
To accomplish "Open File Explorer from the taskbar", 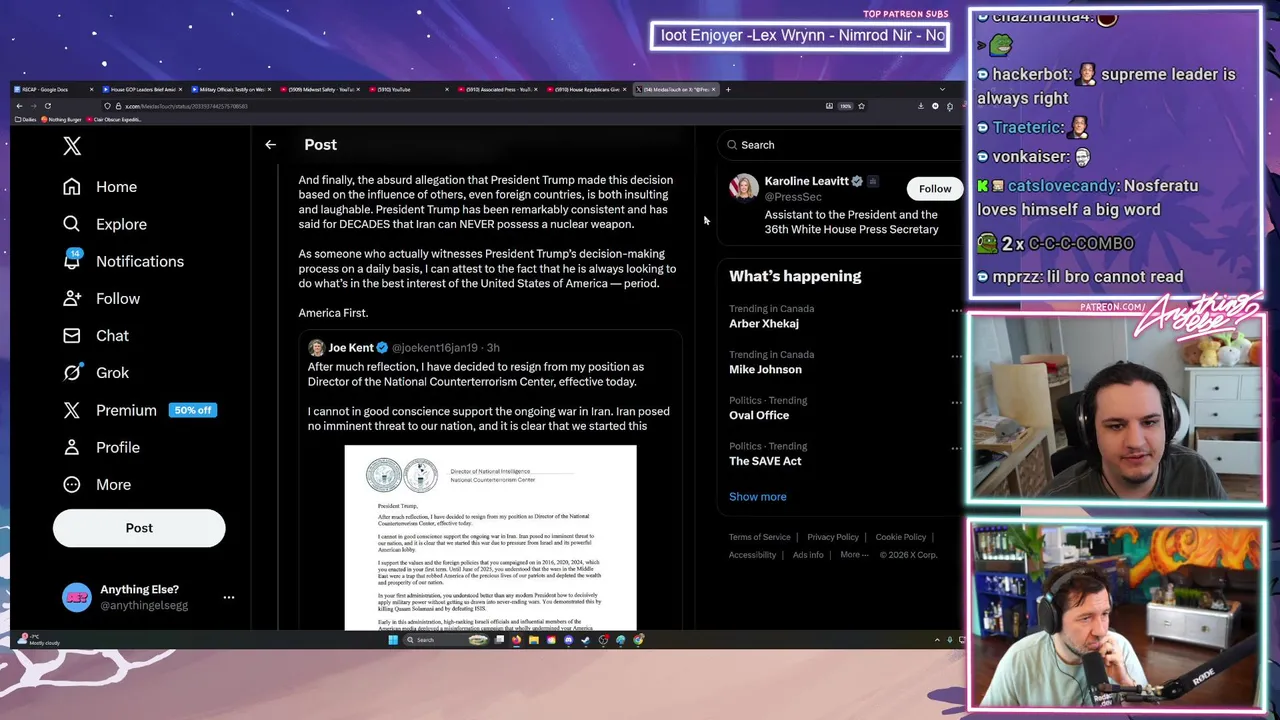I will coord(534,640).
